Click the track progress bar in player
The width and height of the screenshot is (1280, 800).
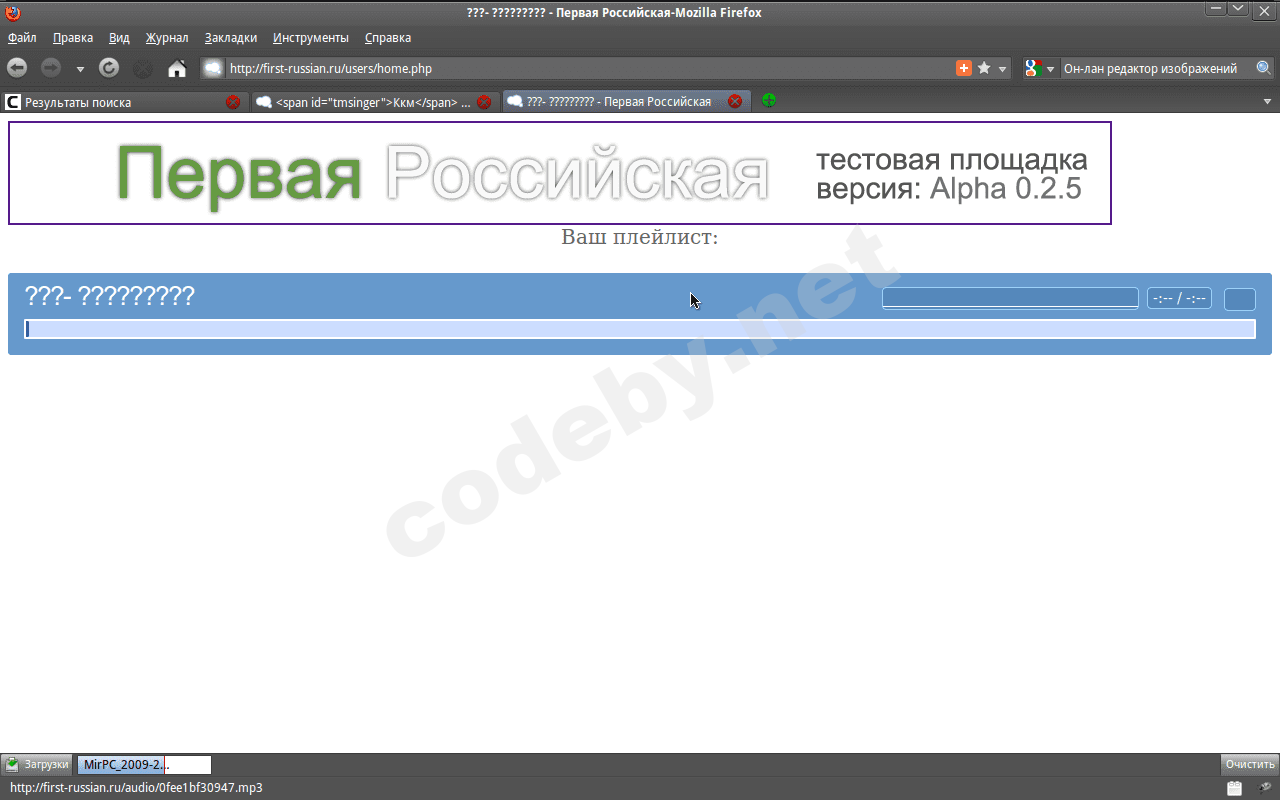(640, 330)
